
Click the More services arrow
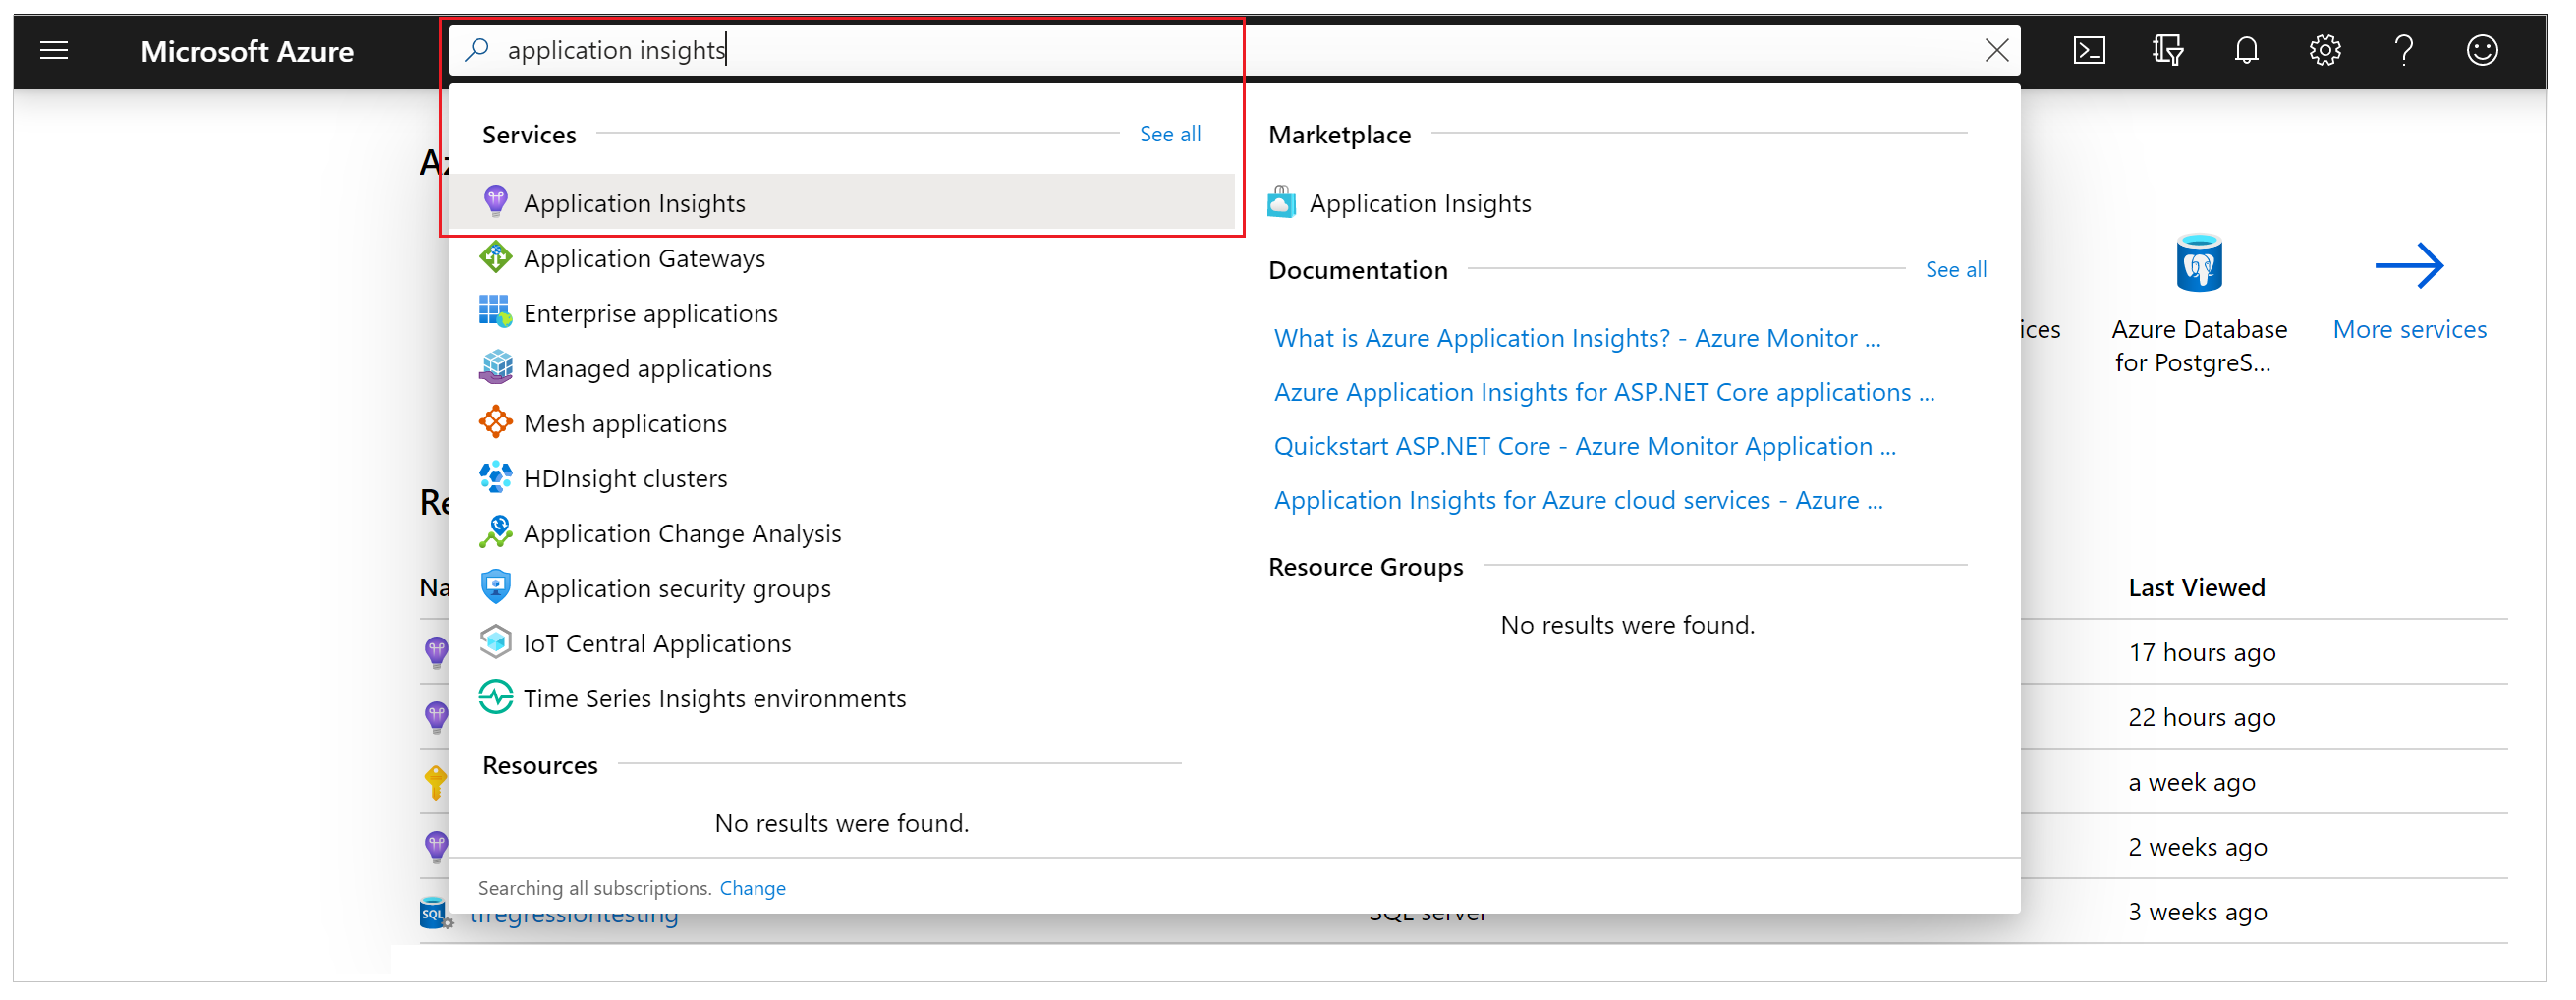tap(2409, 266)
